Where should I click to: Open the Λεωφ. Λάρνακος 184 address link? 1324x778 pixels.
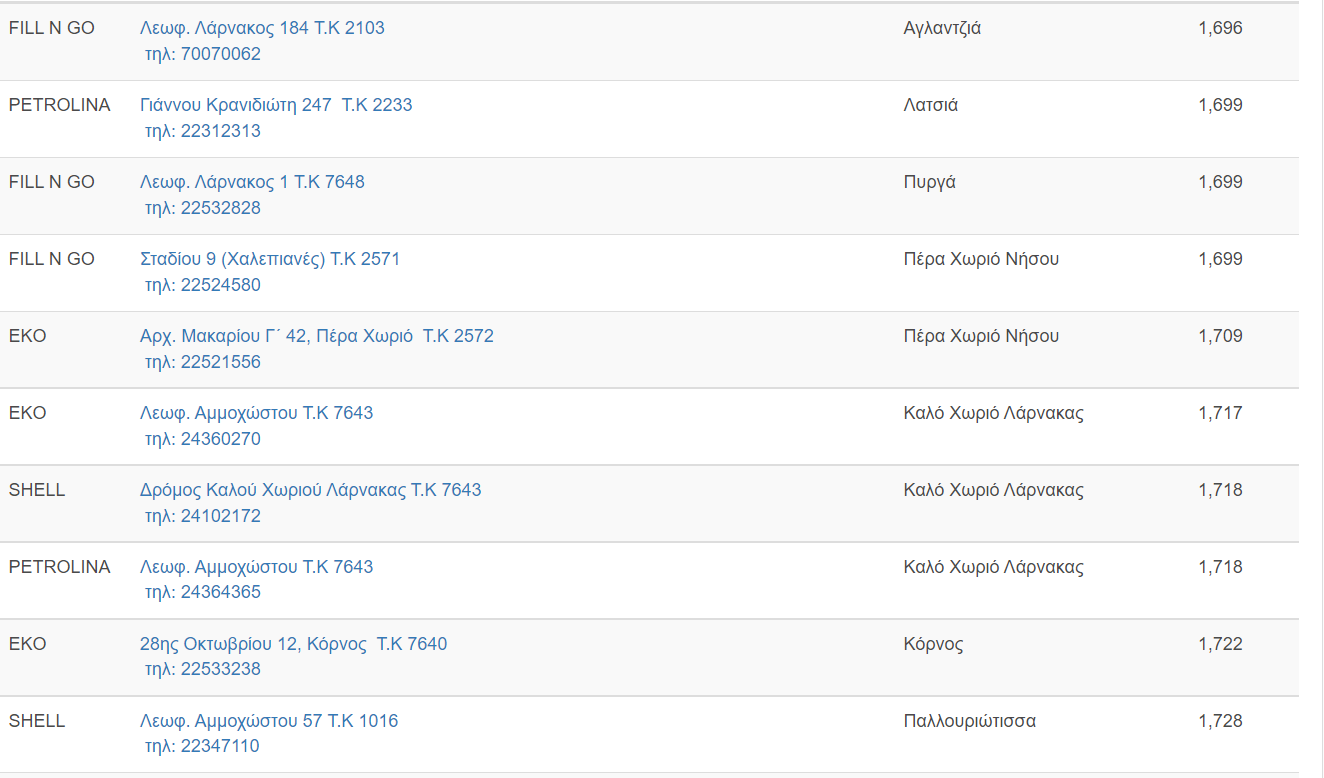[262, 28]
